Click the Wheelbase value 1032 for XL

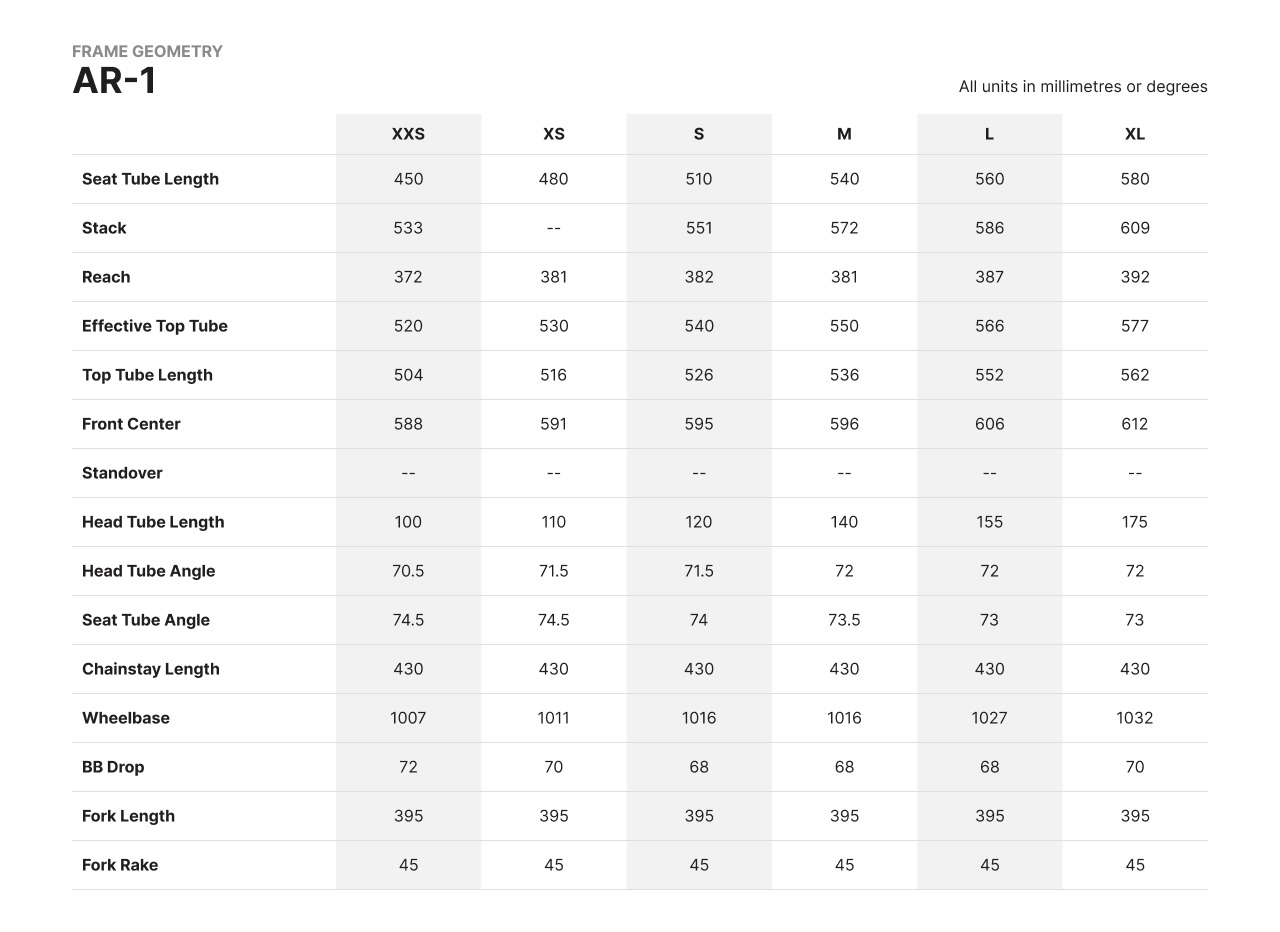(1134, 718)
